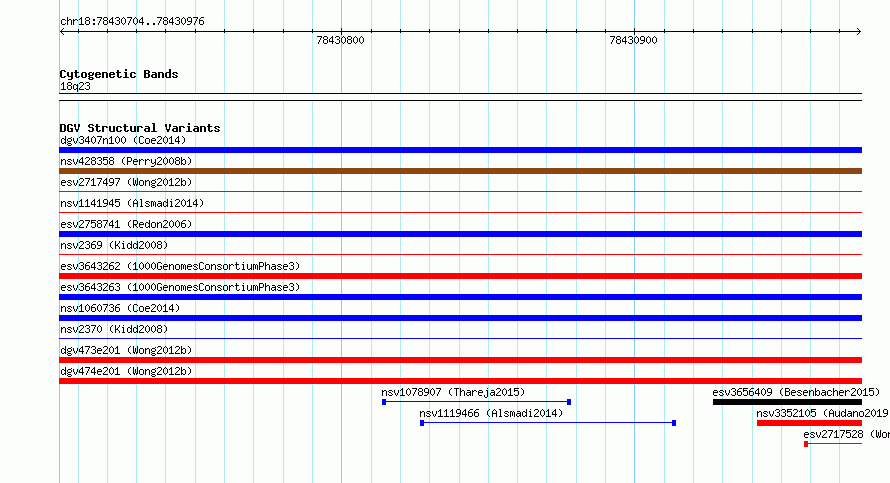Screen dimensions: 890x483
Task: Click the red bar under esv3643262
Action: (x=460, y=276)
